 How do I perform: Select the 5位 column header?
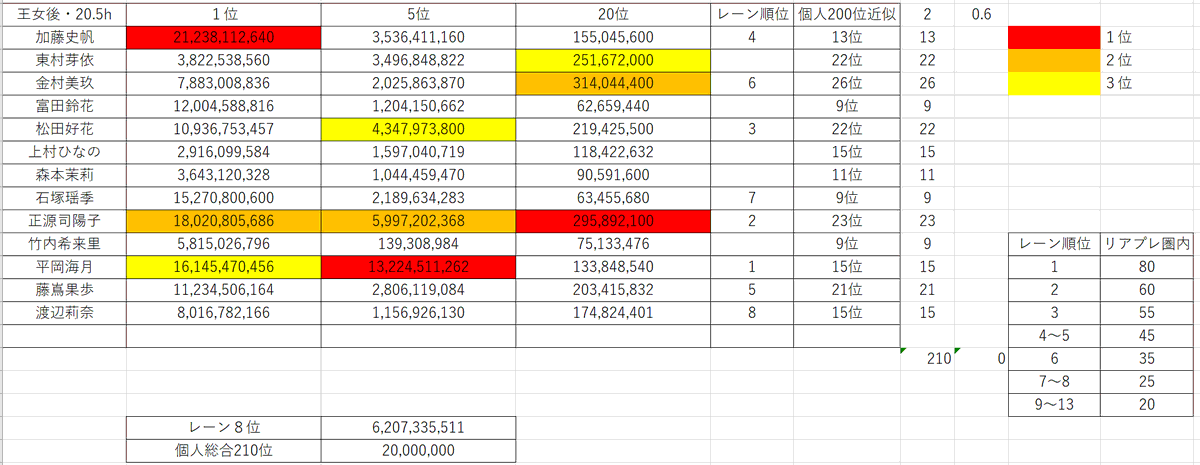coord(418,14)
